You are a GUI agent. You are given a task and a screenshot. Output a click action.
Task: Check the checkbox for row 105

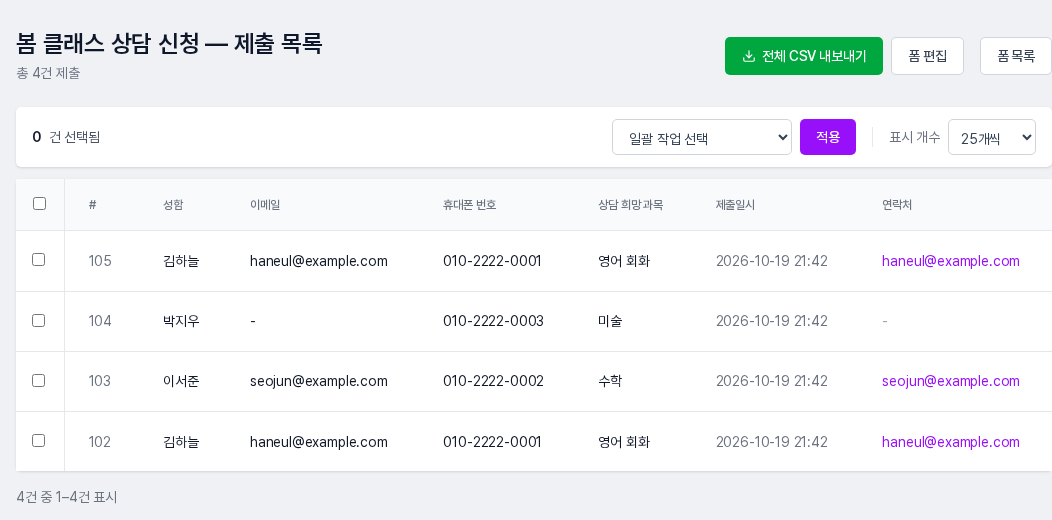(x=39, y=260)
